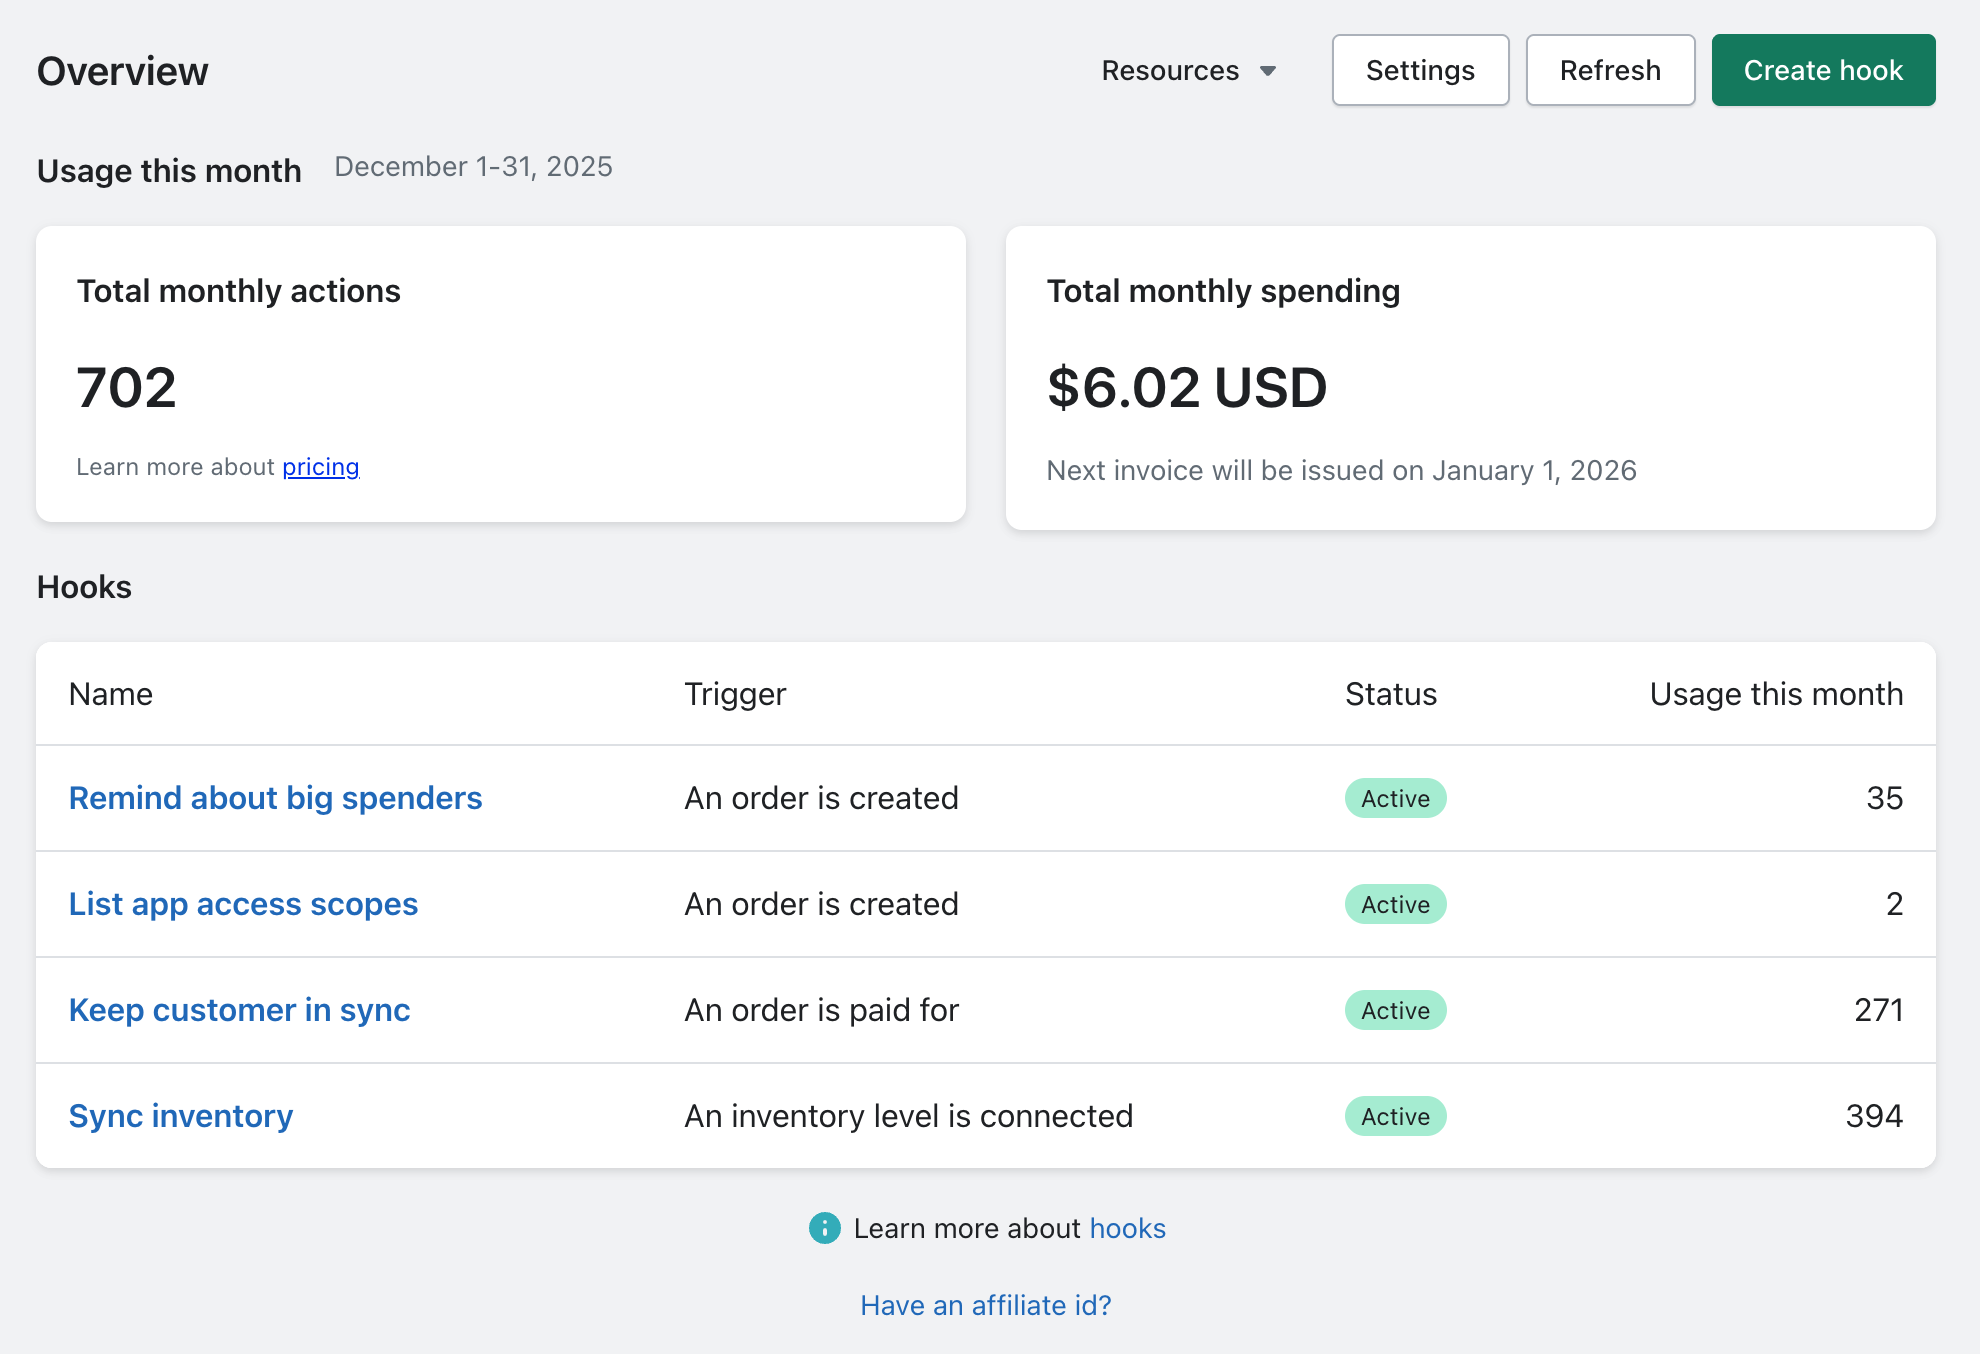Click Have an affiliate id?
Image resolution: width=1980 pixels, height=1354 pixels.
pos(985,1305)
